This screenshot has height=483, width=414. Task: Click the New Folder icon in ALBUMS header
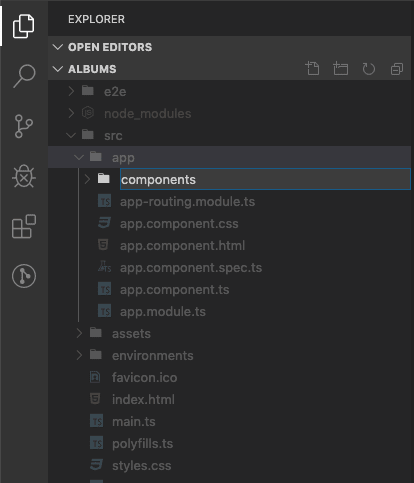(x=340, y=69)
